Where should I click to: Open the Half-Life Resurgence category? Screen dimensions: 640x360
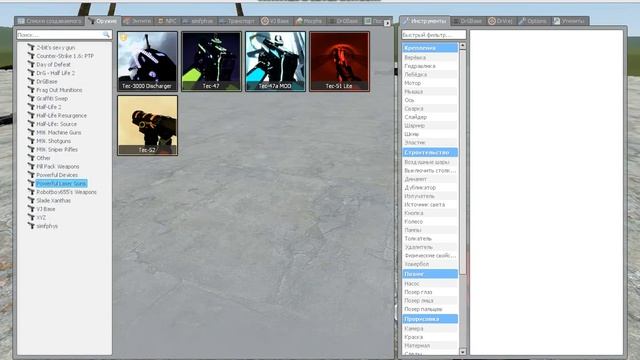[61, 116]
